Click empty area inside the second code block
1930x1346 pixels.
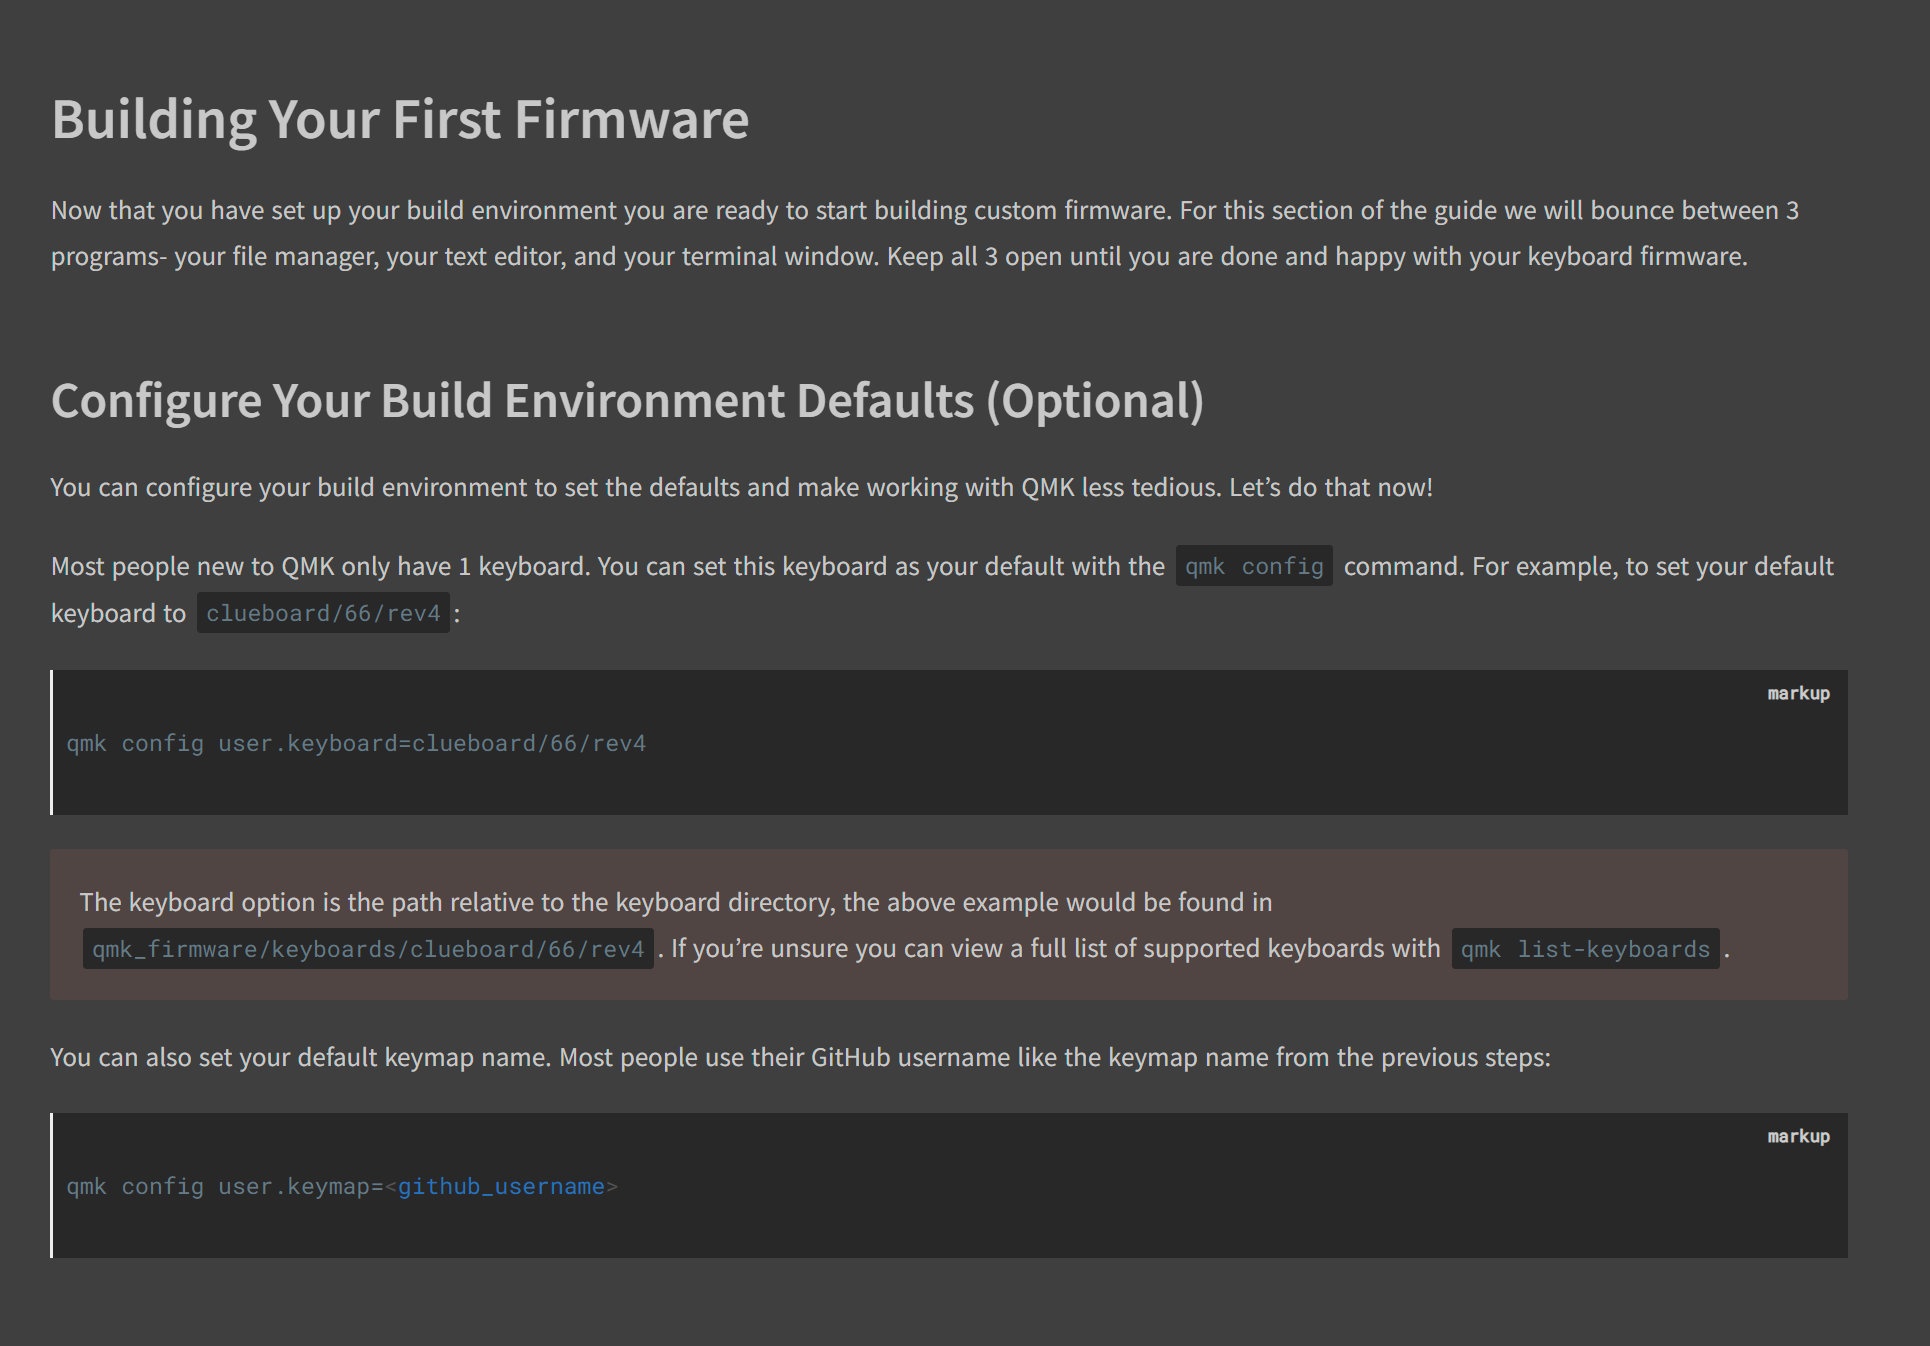(x=1200, y=1200)
